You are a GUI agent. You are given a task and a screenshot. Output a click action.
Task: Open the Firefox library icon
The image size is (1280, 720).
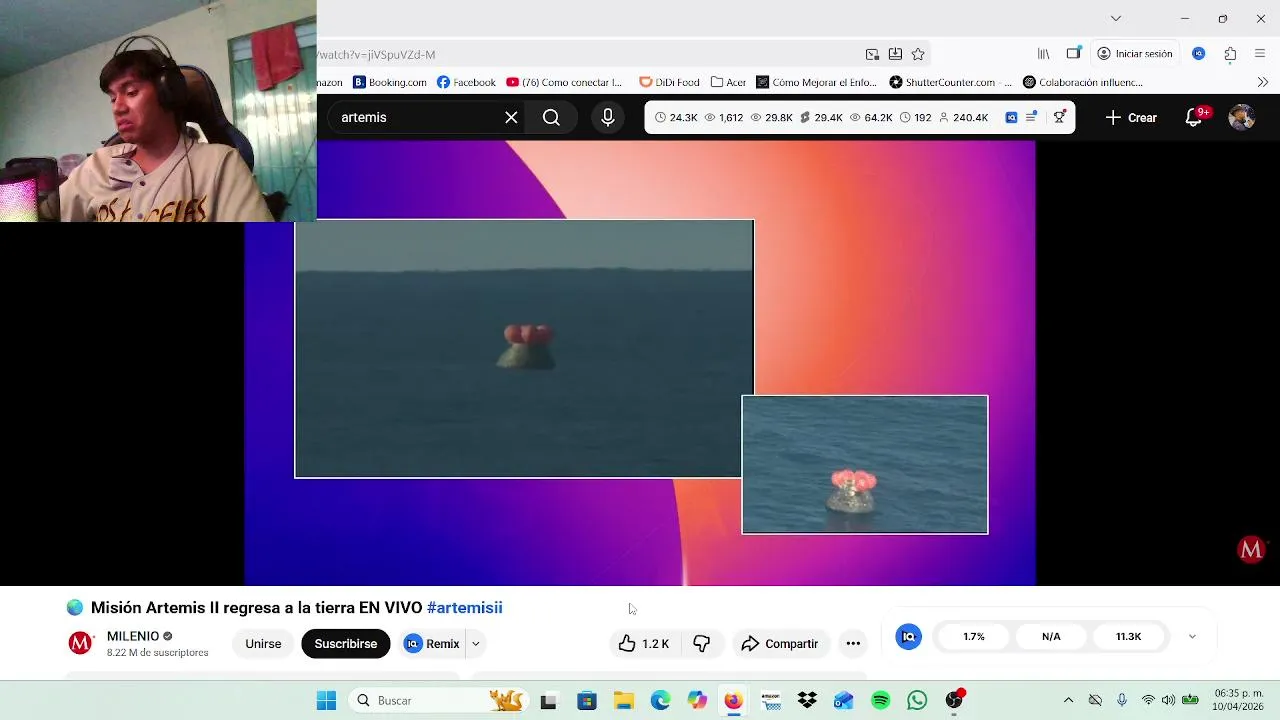coord(1044,54)
